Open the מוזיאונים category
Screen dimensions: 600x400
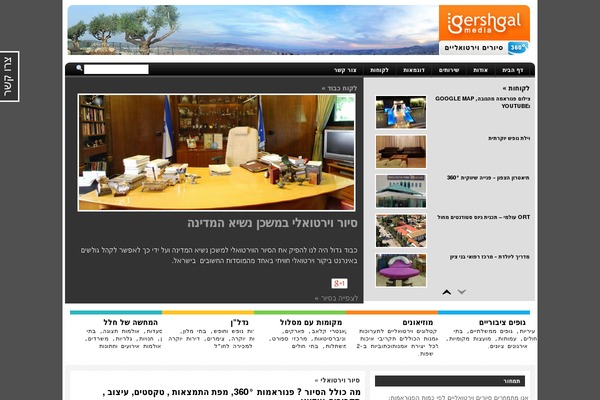417,322
